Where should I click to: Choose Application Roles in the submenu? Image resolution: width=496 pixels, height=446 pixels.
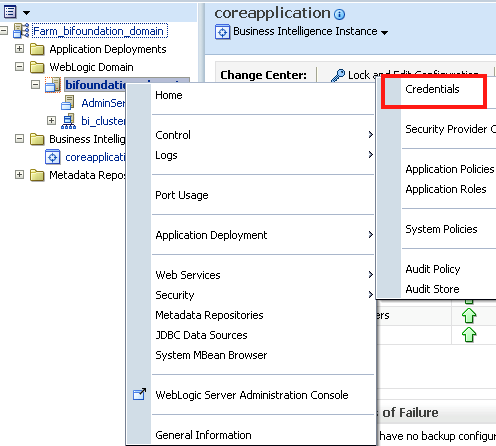(446, 189)
